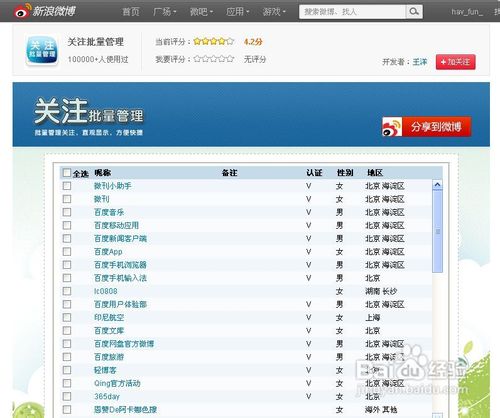
Task: Tick the checkbox for 百度移动应用
Action: (x=67, y=225)
